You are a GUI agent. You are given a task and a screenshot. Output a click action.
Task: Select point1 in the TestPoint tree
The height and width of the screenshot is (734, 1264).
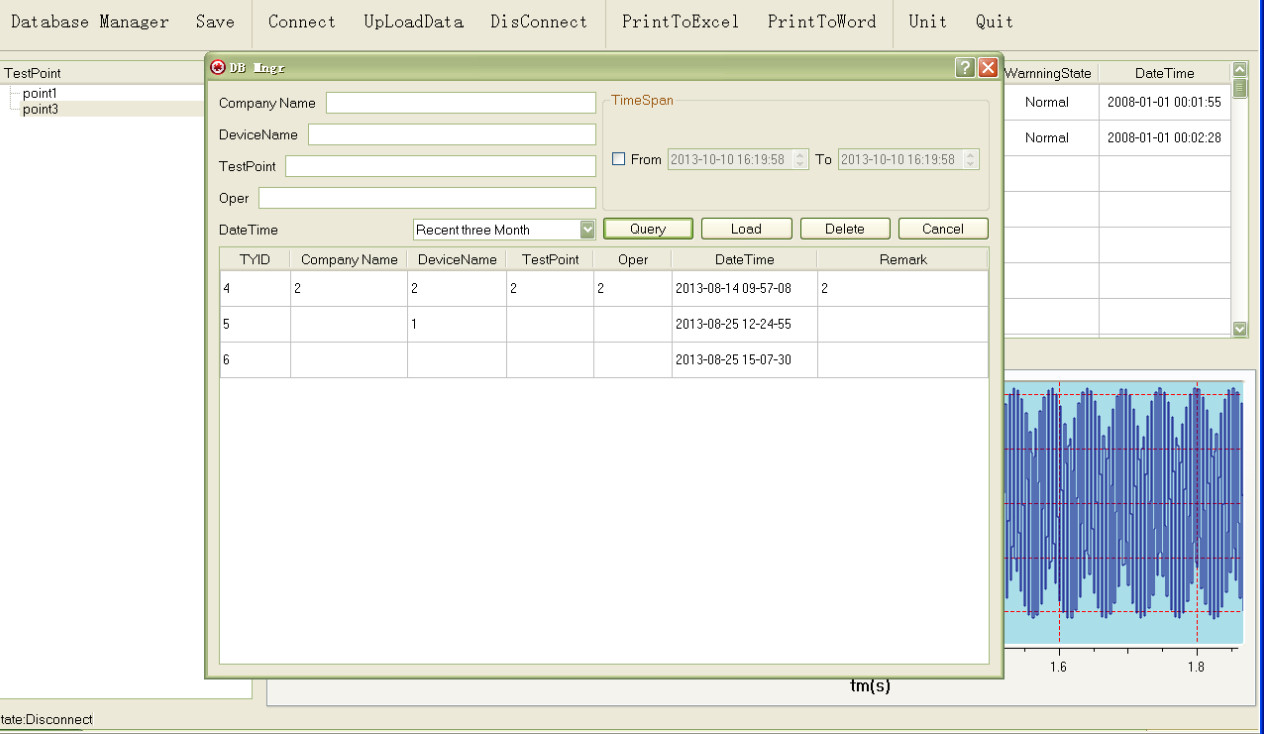tap(40, 93)
